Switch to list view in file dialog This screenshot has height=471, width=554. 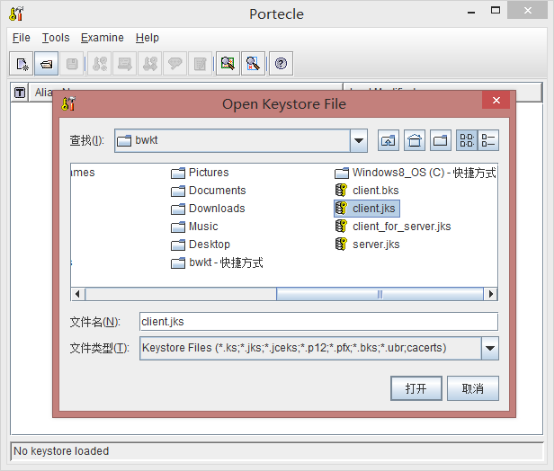[467, 141]
